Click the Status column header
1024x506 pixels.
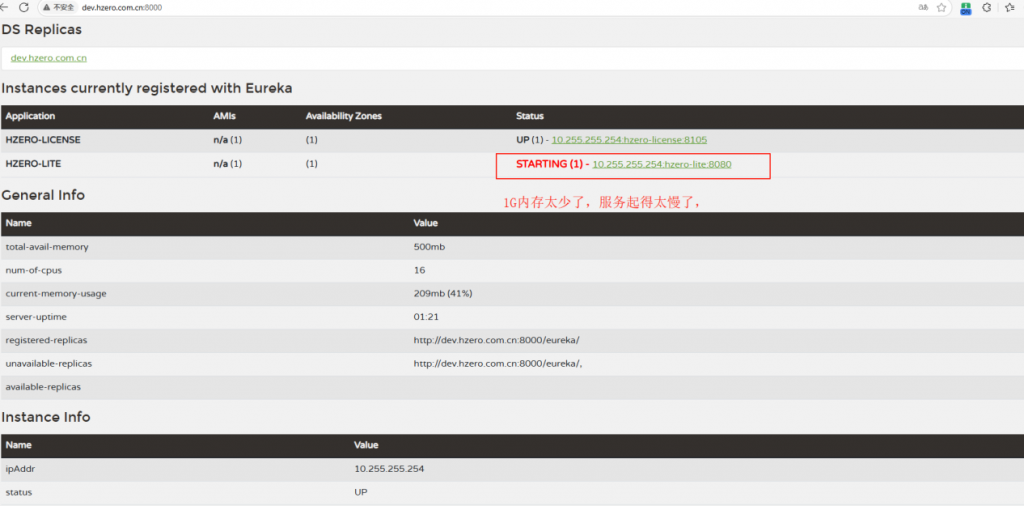(529, 116)
